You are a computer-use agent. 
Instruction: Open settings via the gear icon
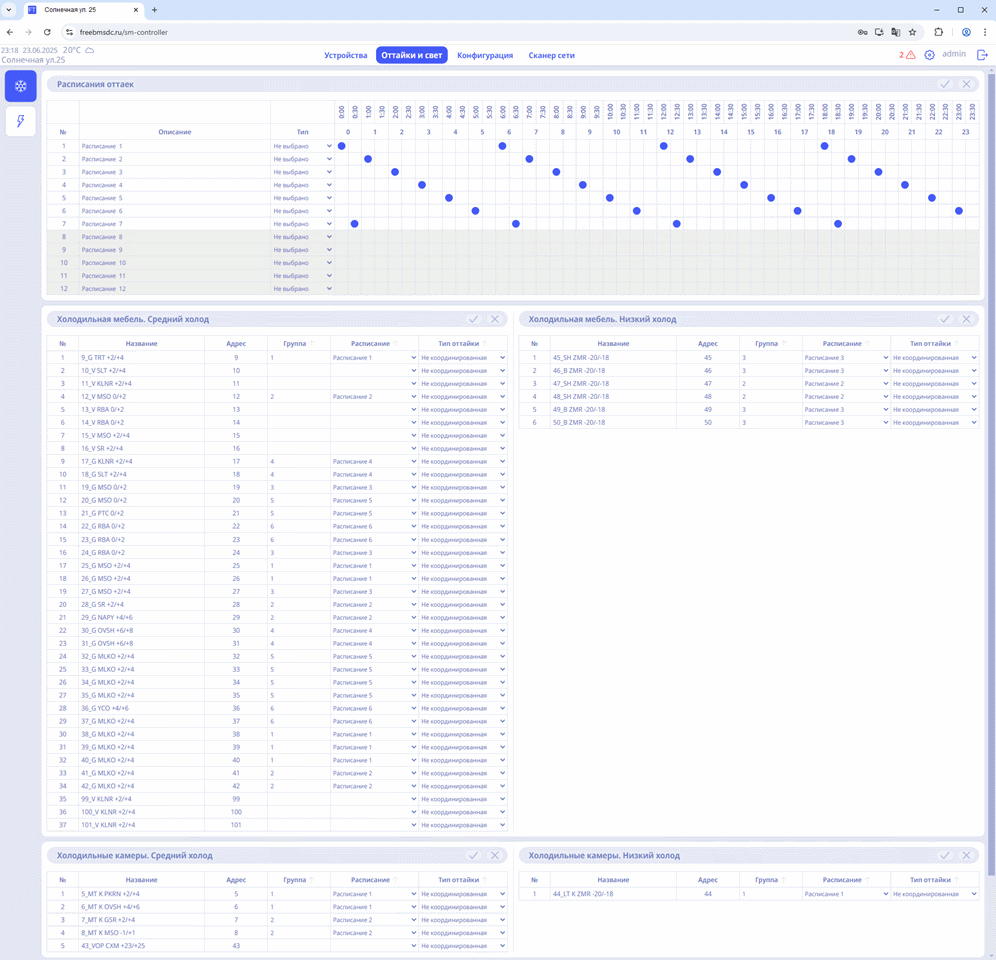pos(929,55)
